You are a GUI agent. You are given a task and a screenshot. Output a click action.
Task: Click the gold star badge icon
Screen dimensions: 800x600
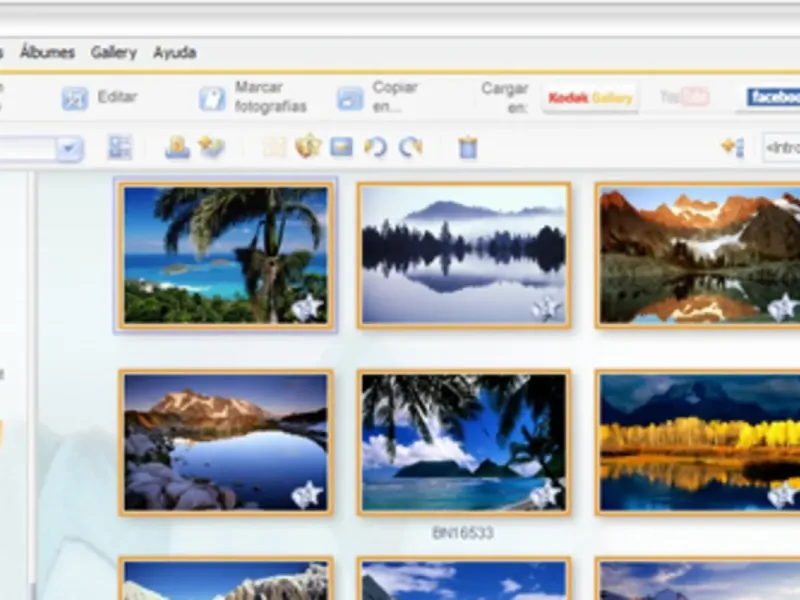pos(308,147)
